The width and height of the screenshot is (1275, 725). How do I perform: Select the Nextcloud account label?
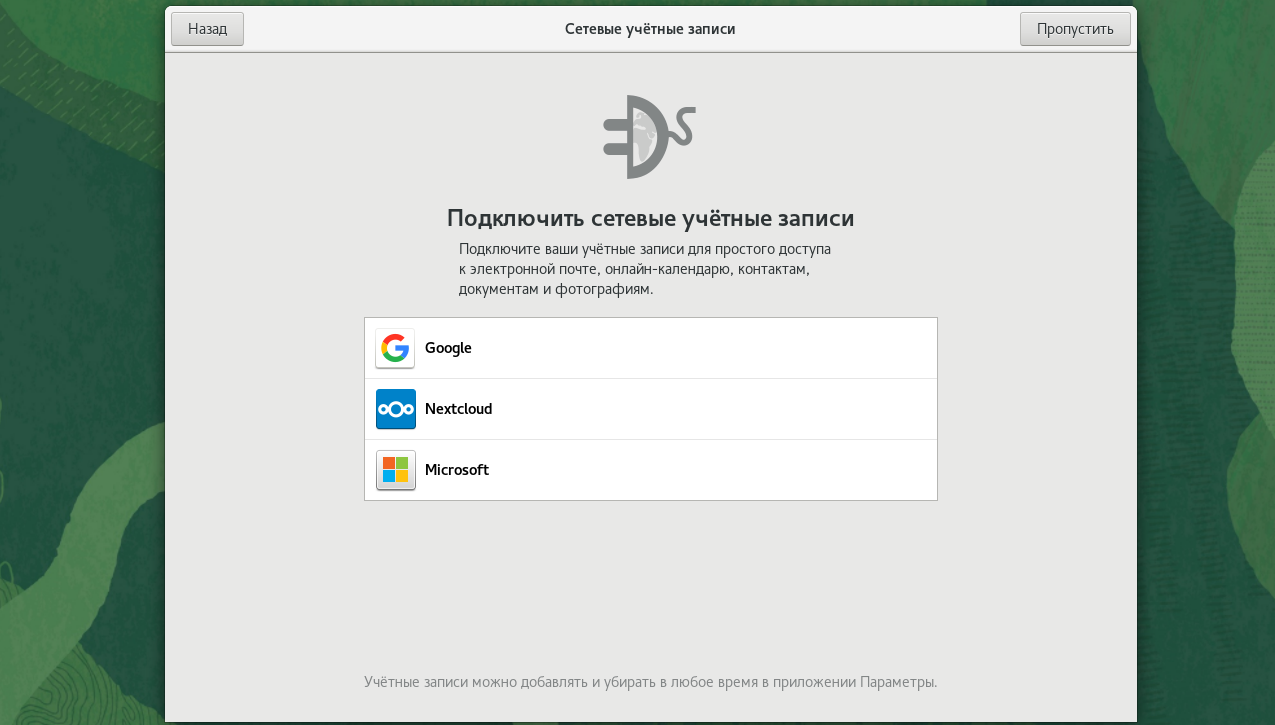point(458,409)
